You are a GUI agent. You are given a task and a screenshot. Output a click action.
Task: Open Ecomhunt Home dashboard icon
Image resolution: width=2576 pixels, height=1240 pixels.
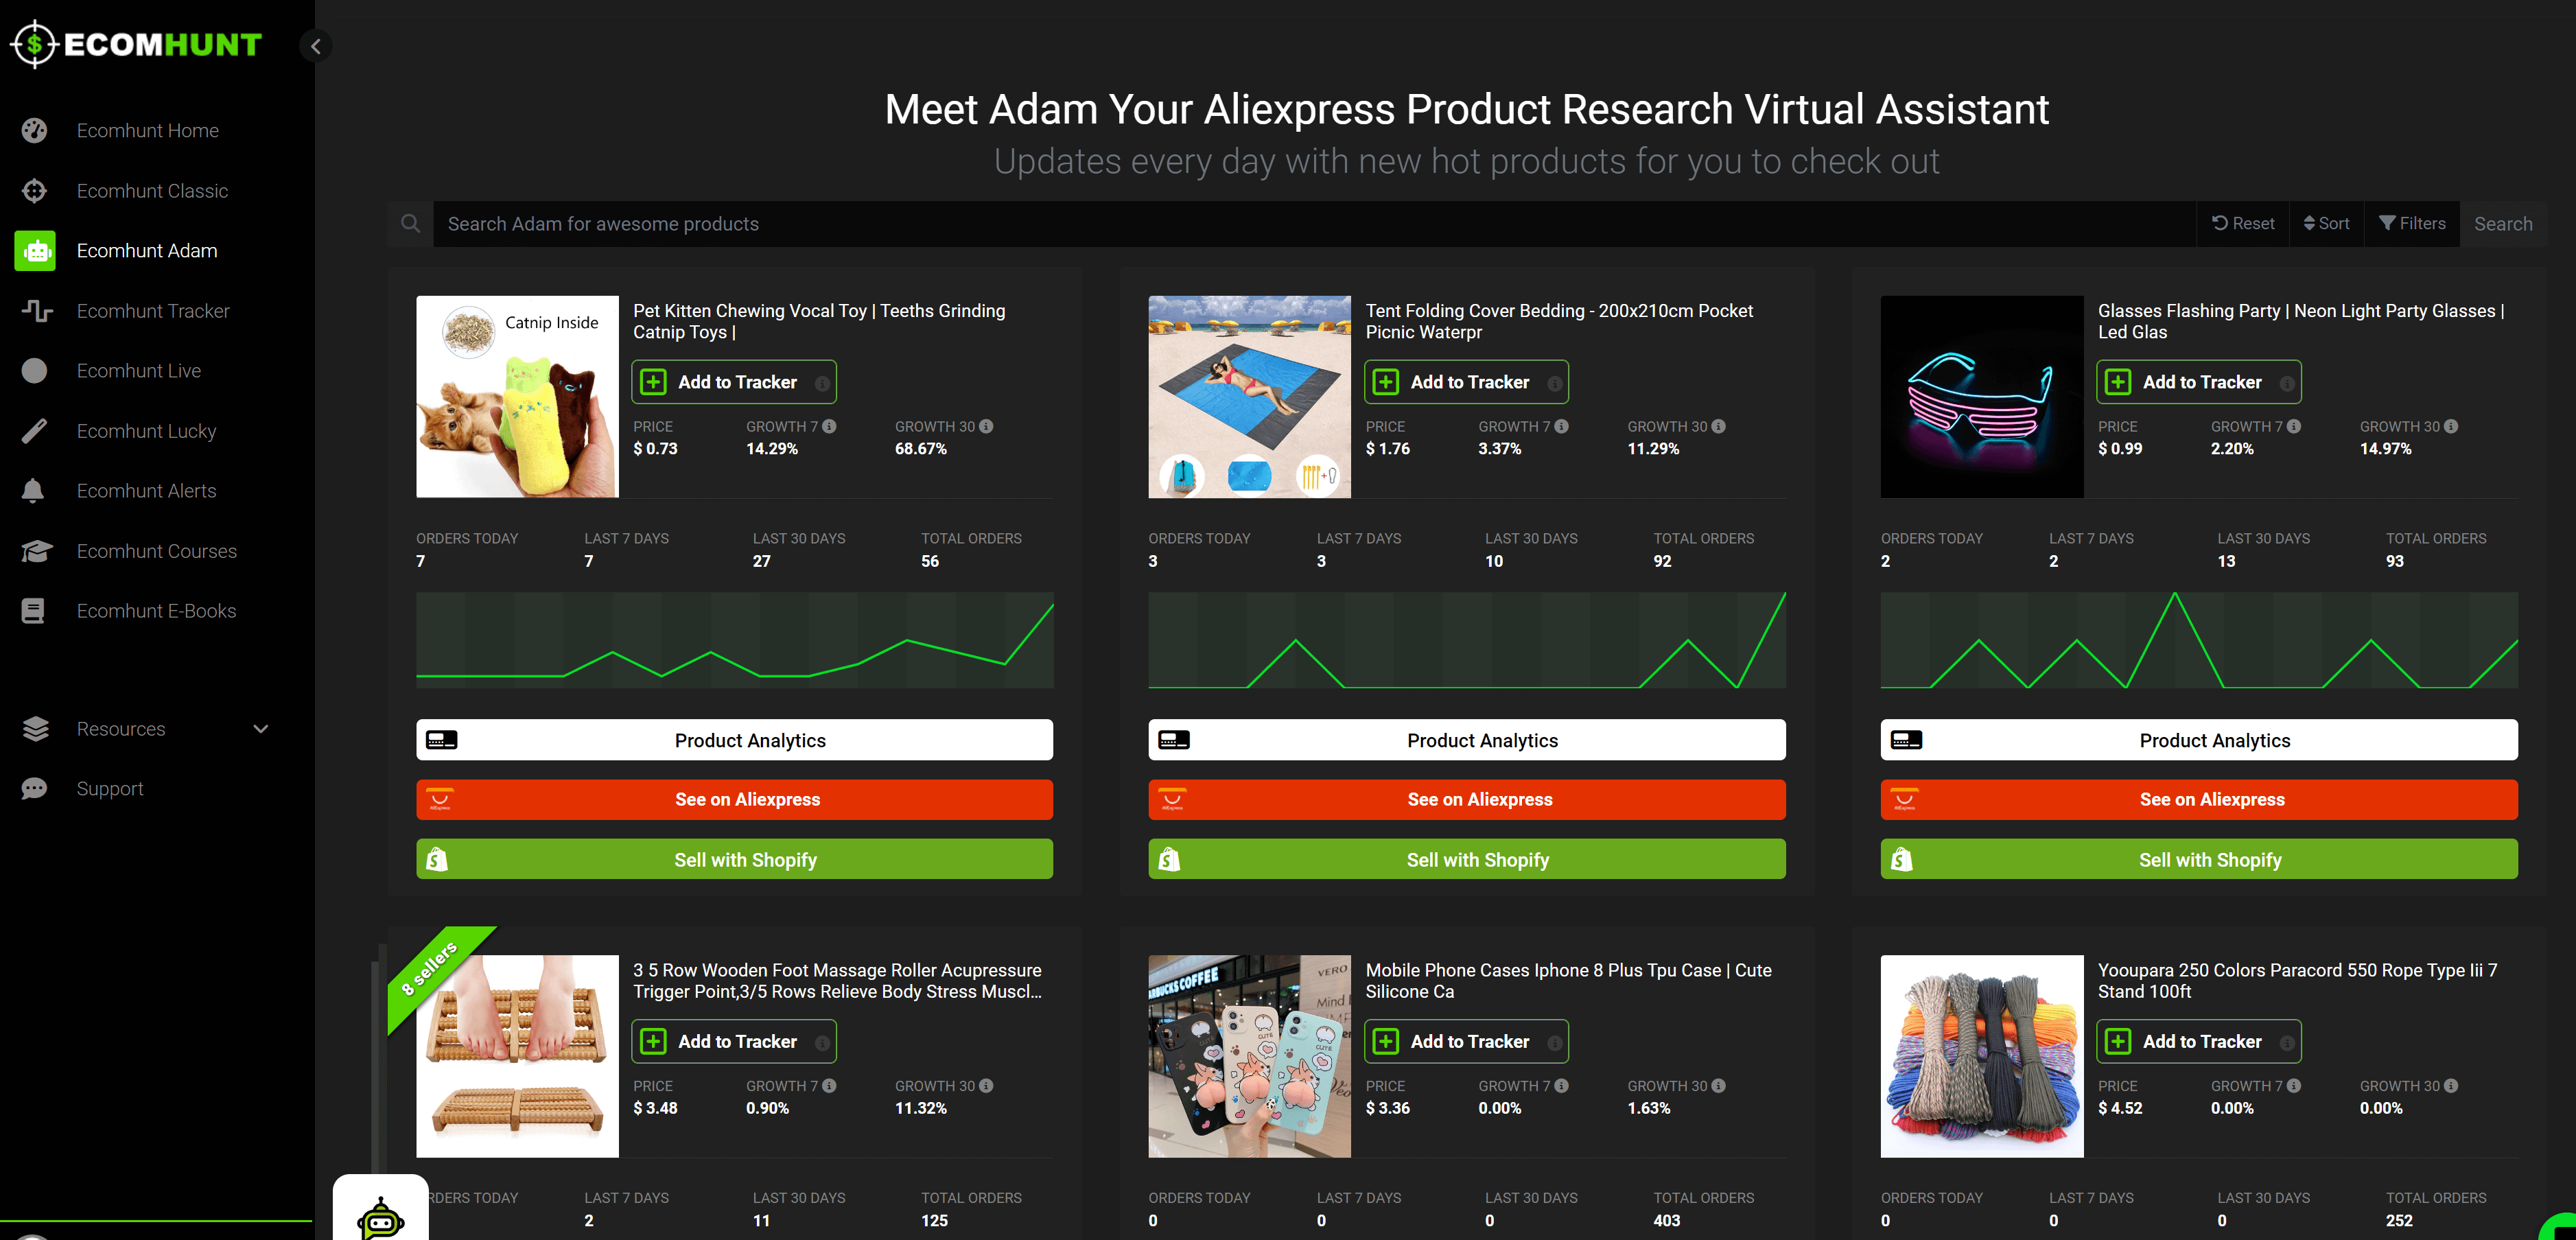pos(34,130)
